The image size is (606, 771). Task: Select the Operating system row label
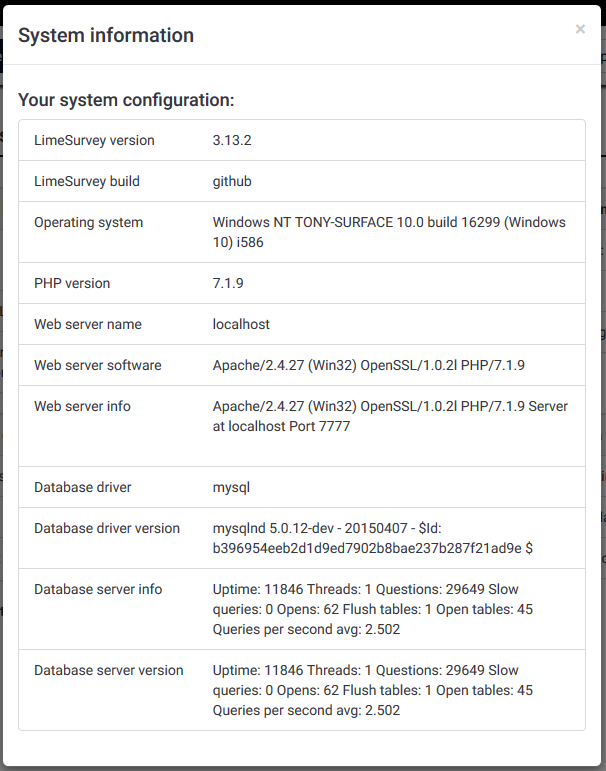pyautogui.click(x=89, y=223)
